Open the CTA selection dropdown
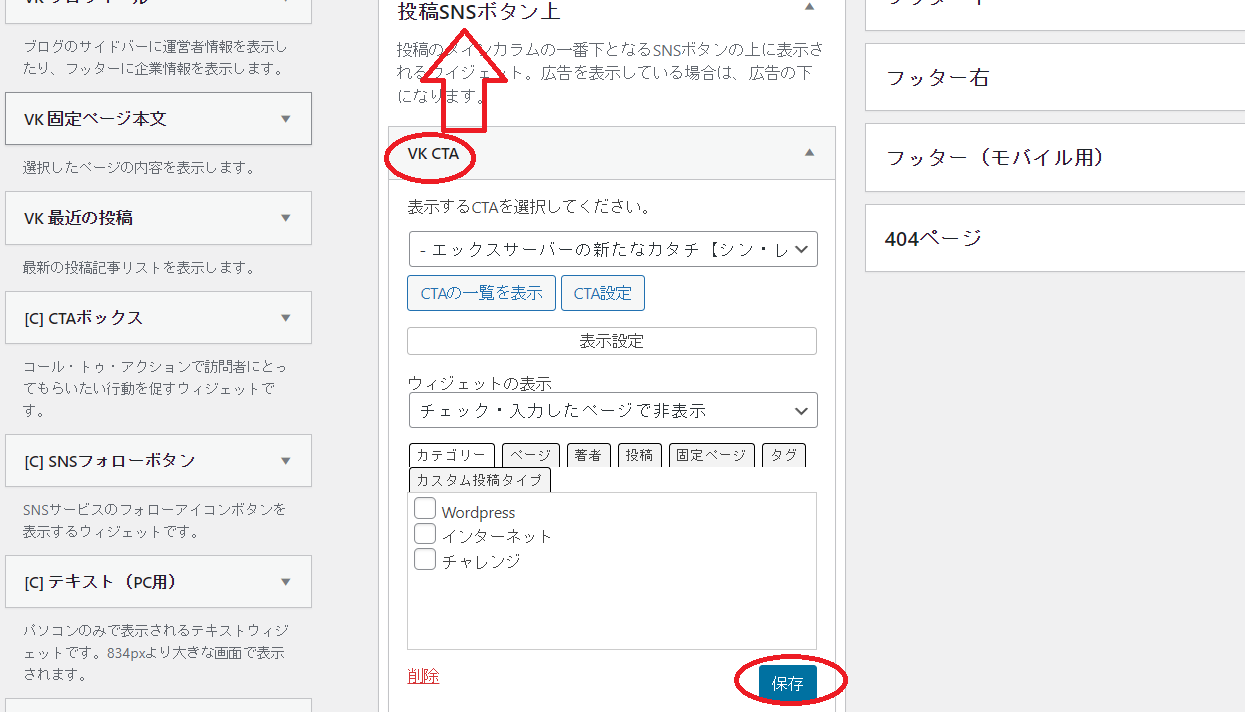The height and width of the screenshot is (712, 1245). coord(612,250)
